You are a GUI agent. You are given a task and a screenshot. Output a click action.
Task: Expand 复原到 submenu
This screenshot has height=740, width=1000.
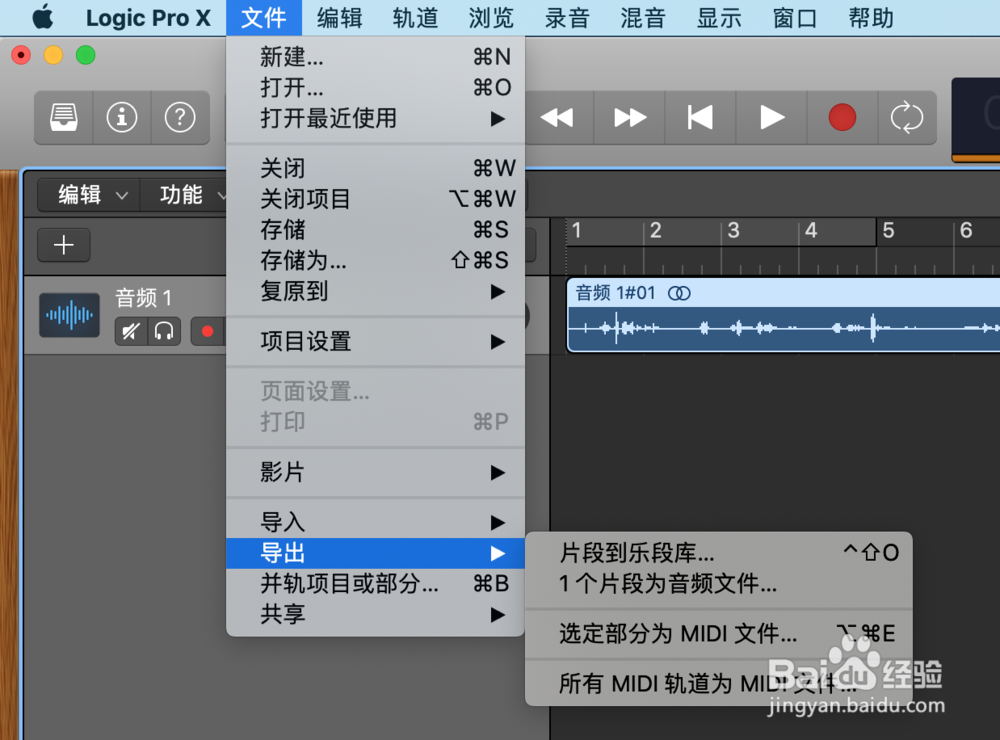tap(376, 292)
